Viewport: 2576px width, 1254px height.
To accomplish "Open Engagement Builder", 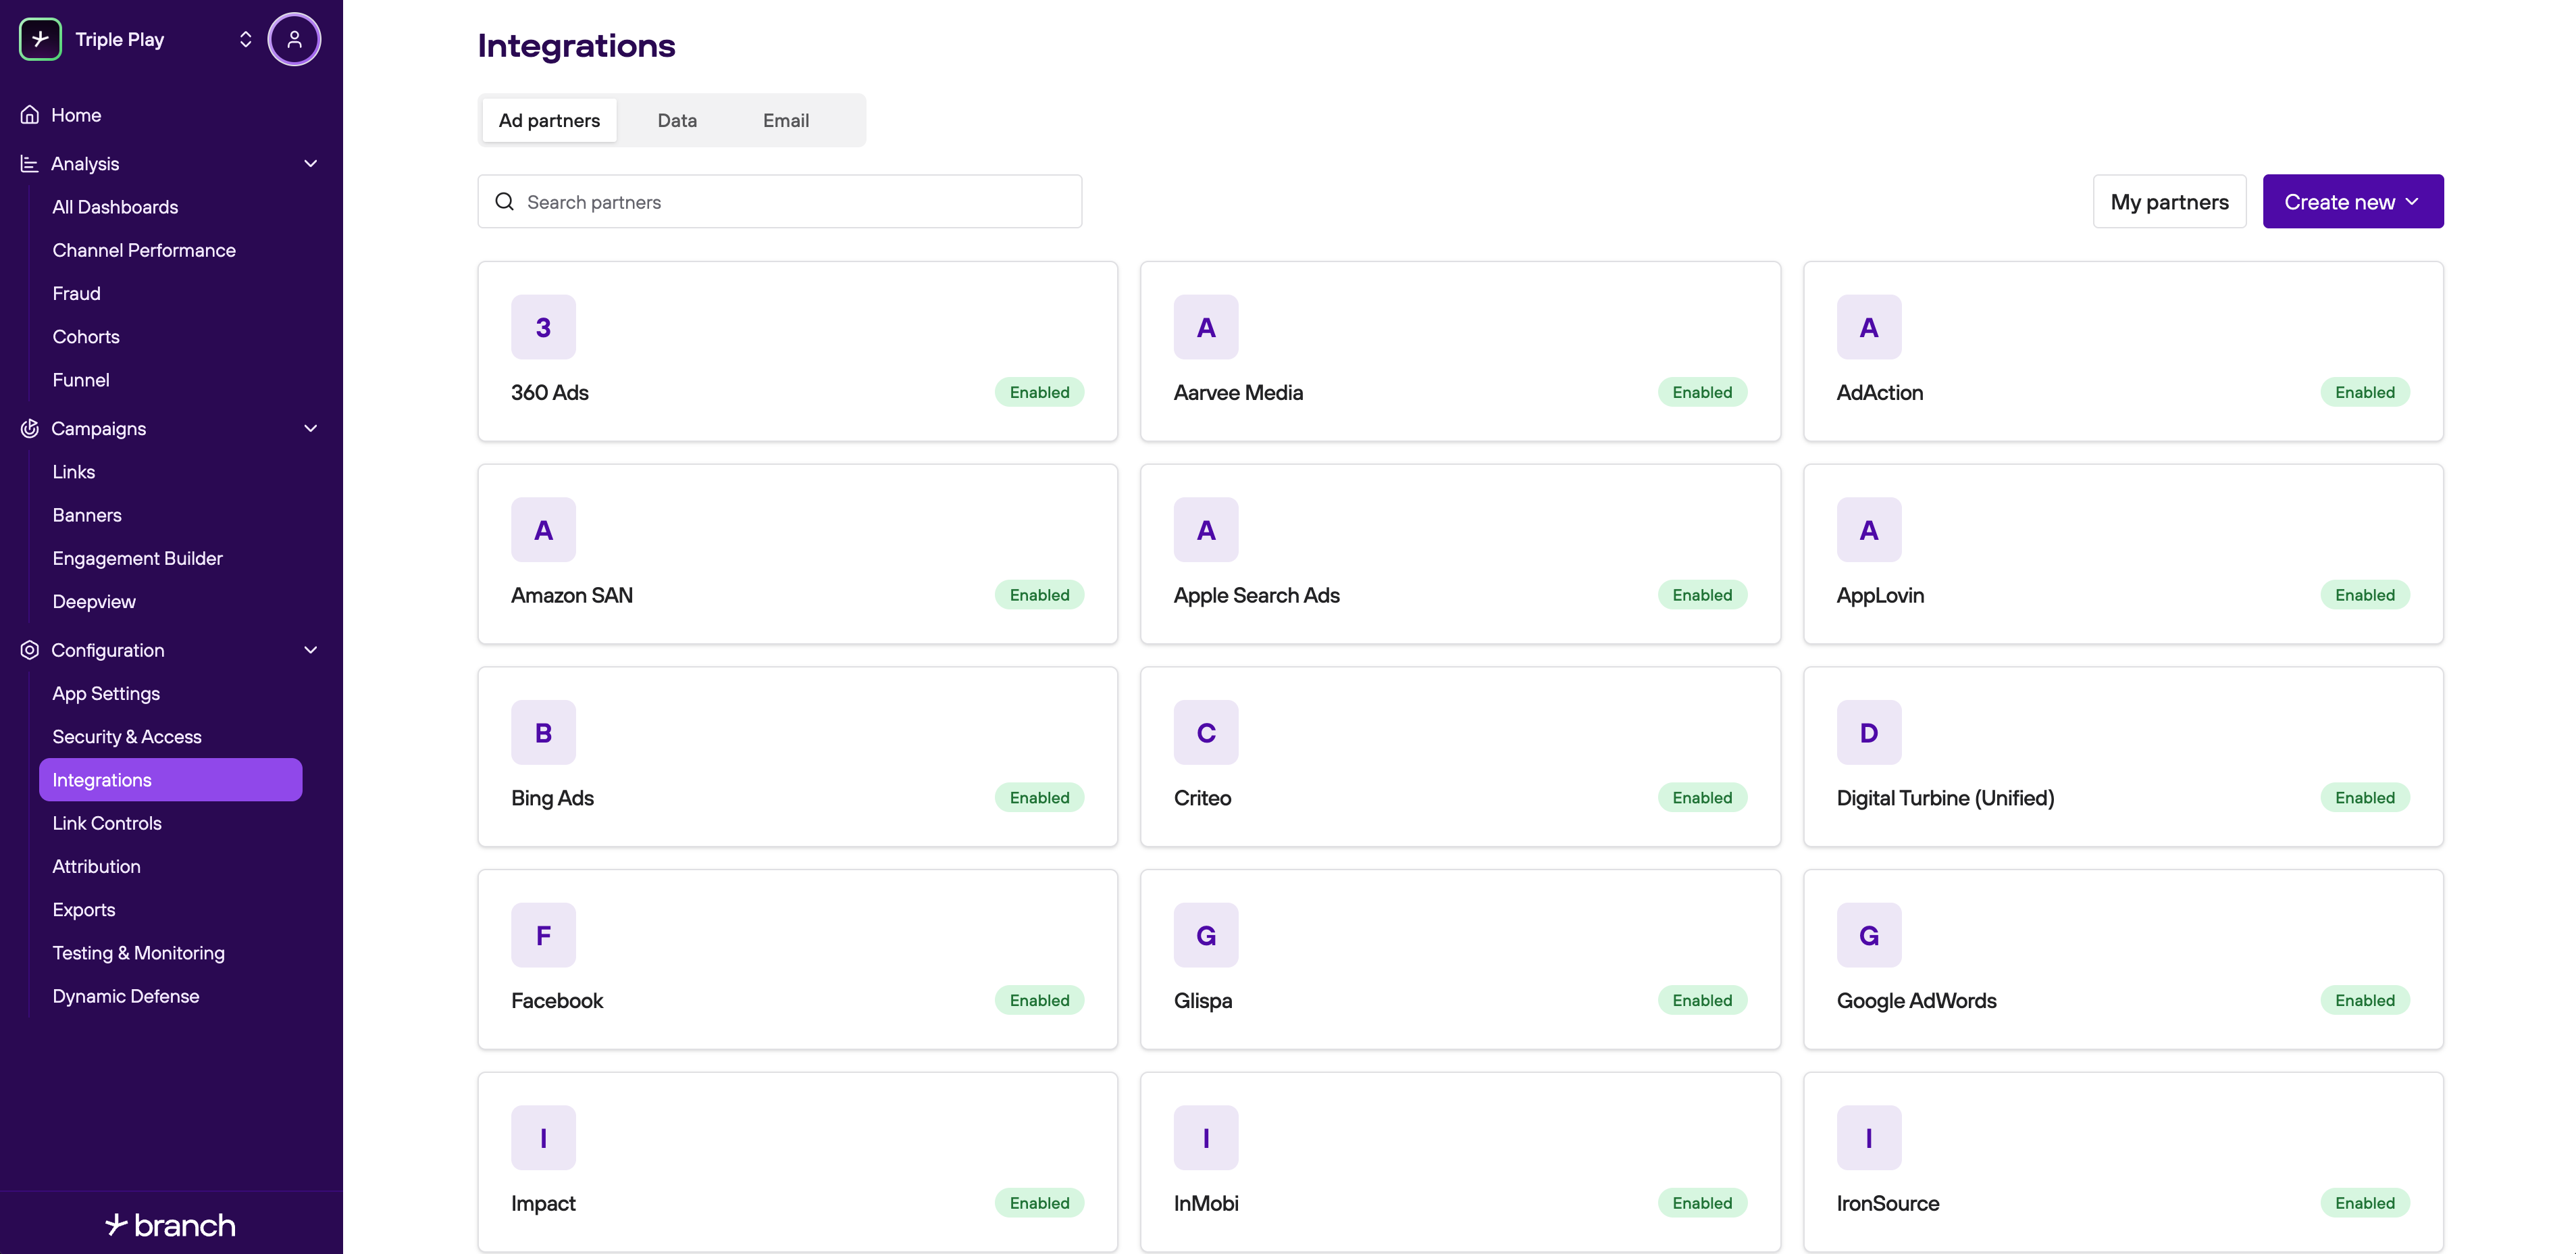I will (138, 558).
